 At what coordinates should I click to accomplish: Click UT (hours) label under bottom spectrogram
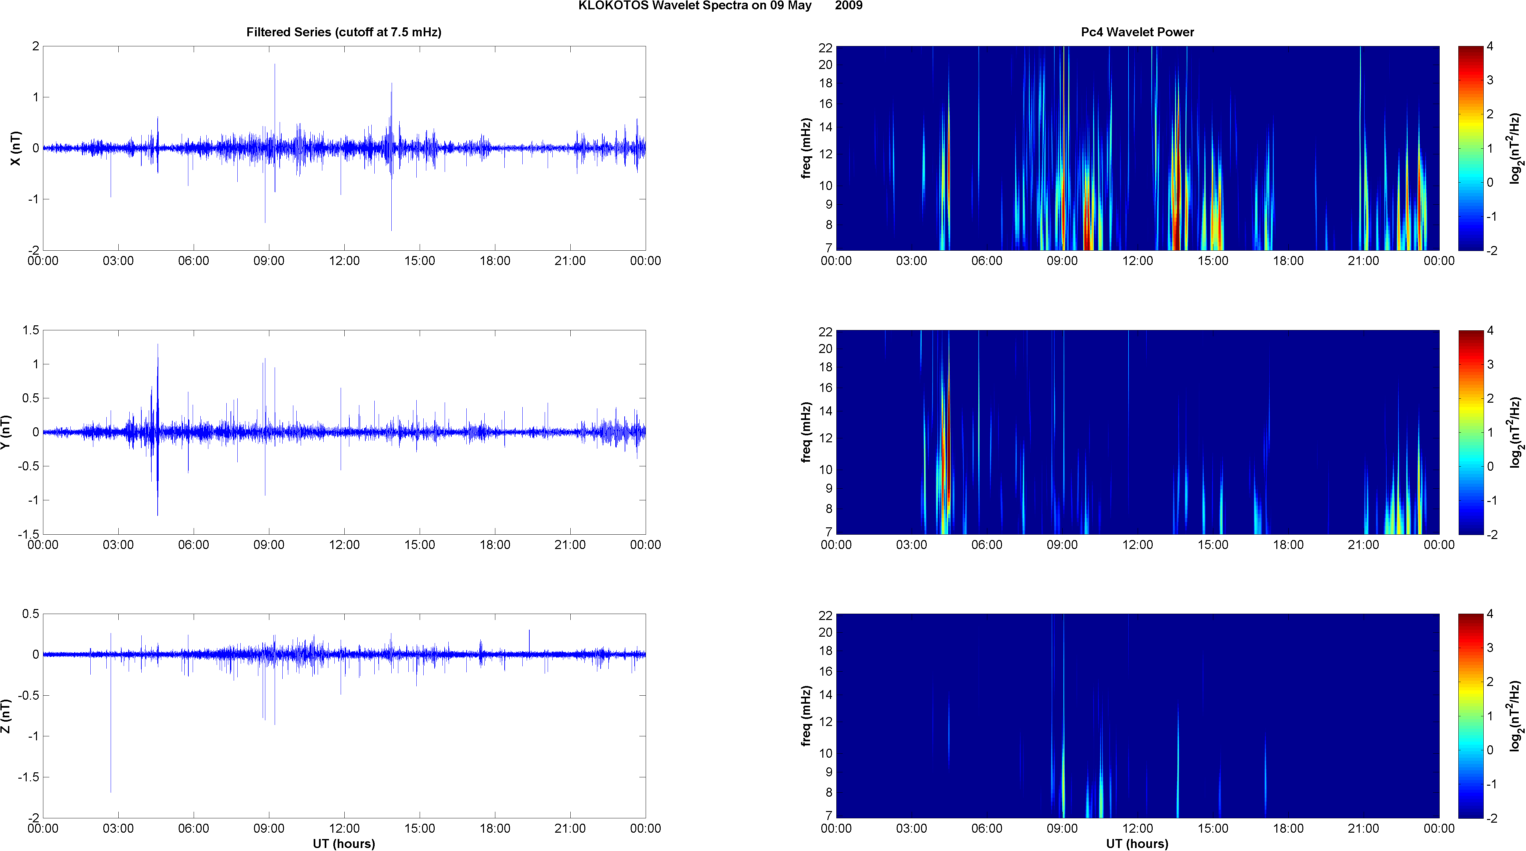pos(1137,843)
